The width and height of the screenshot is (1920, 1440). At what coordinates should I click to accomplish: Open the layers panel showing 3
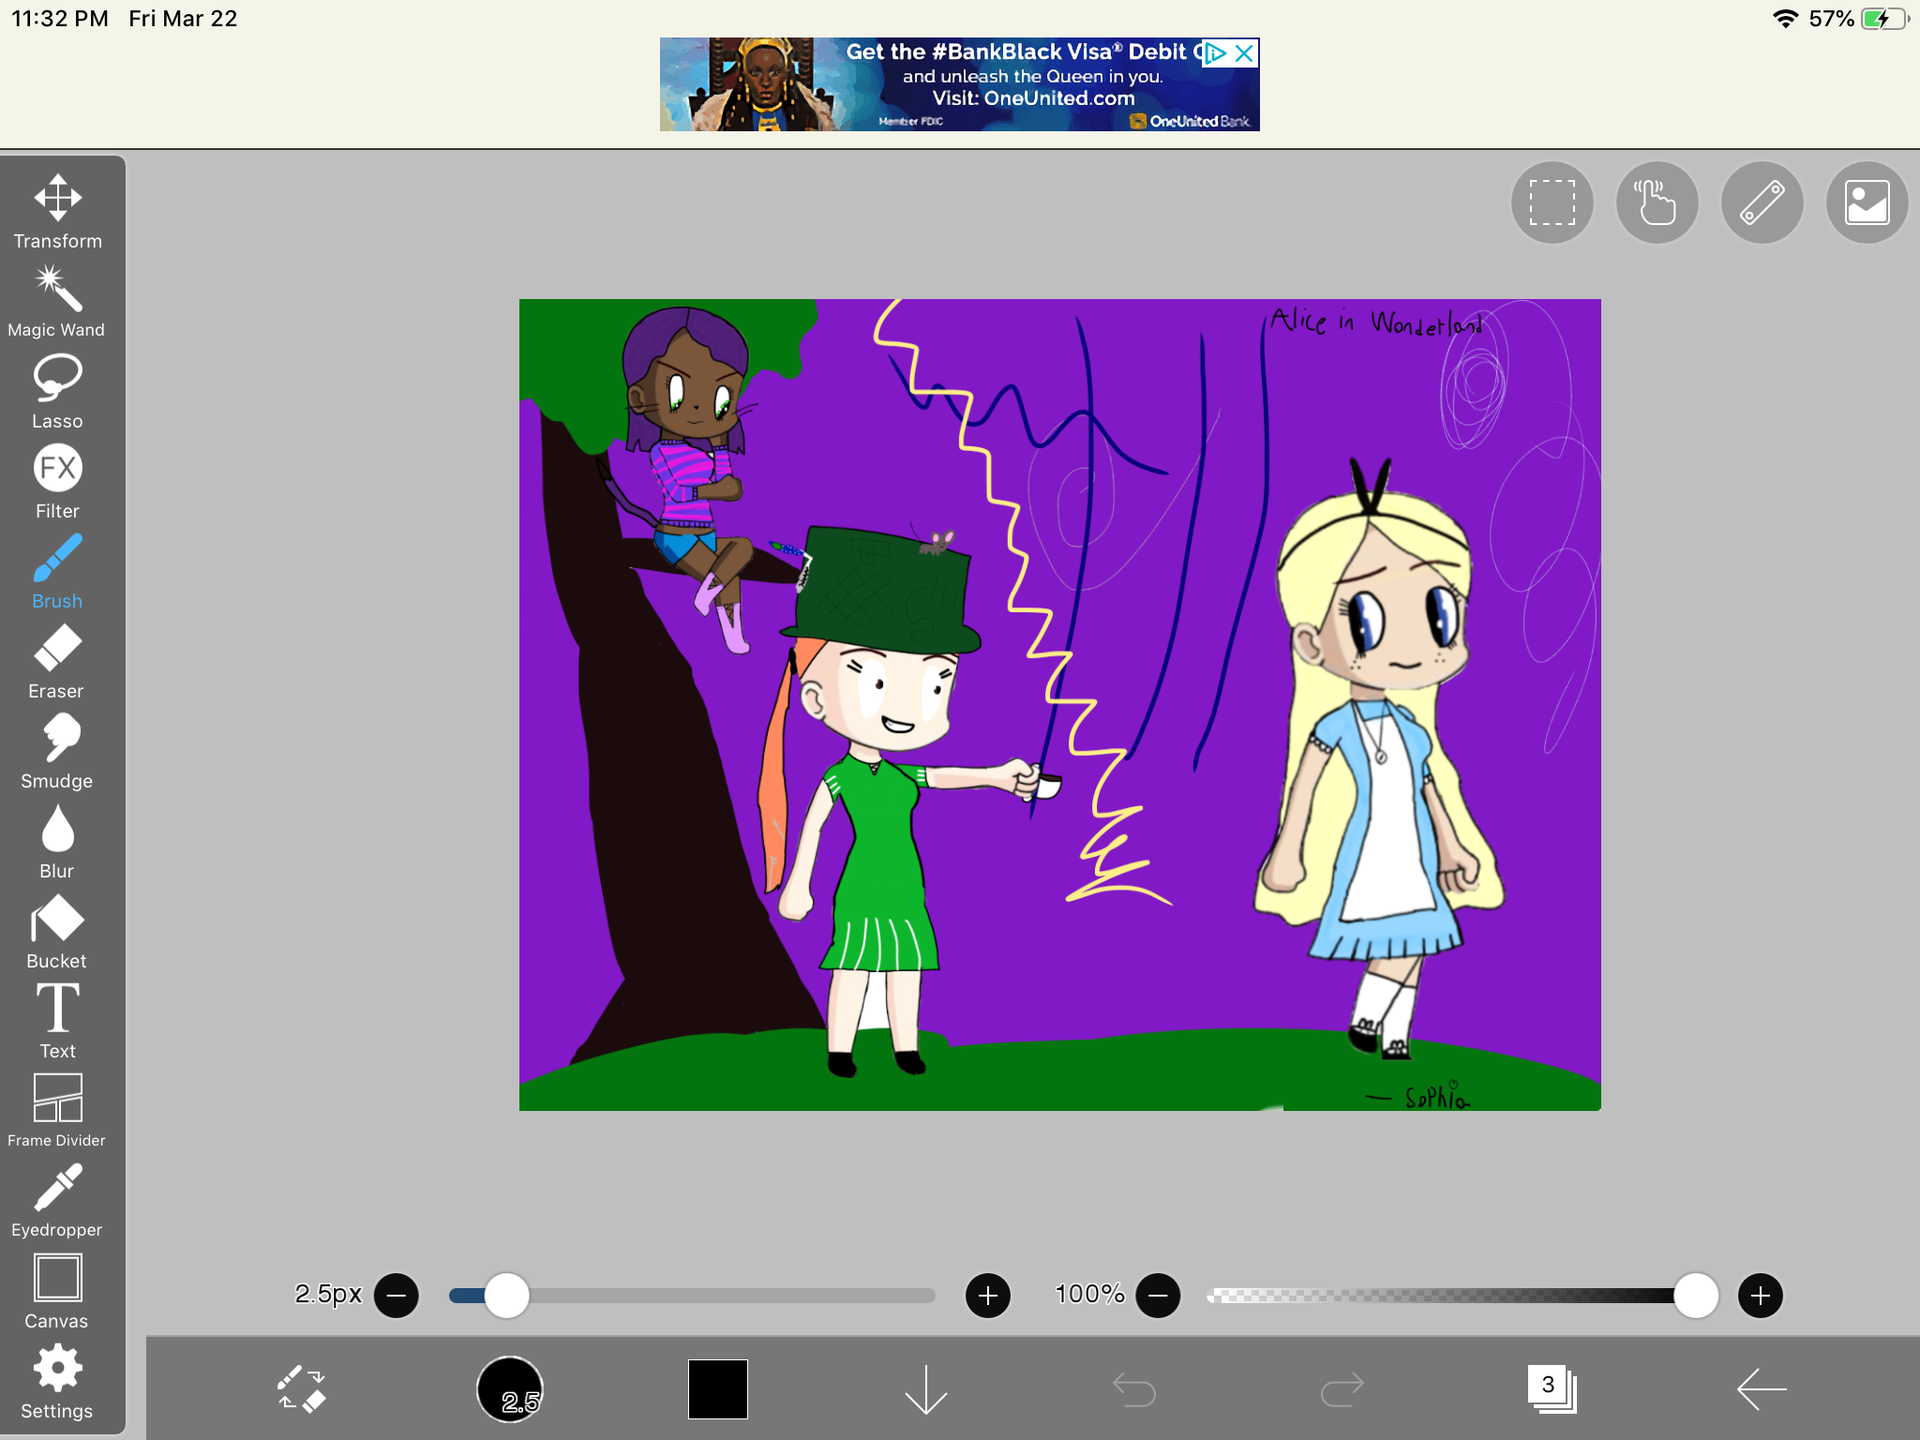pos(1552,1389)
